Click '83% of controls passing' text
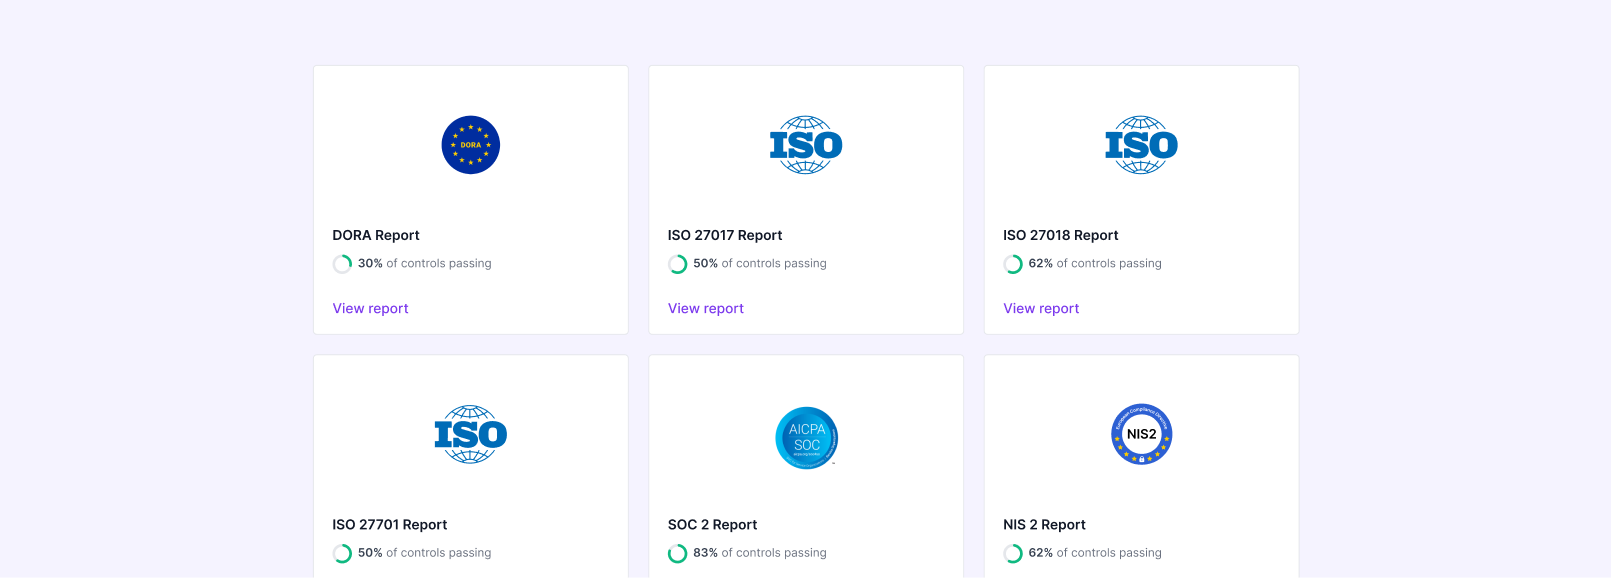The width and height of the screenshot is (1611, 578). (760, 552)
